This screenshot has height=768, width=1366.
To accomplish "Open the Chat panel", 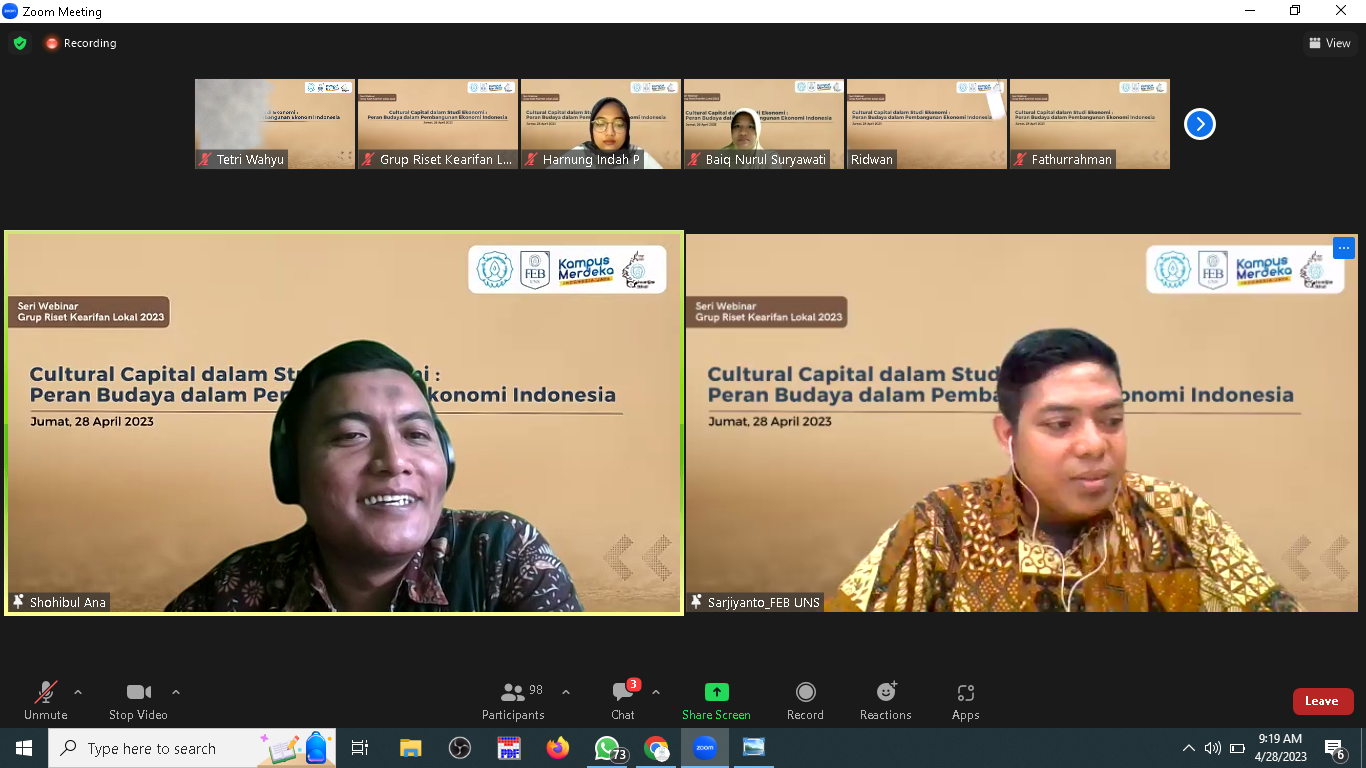I will click(623, 701).
